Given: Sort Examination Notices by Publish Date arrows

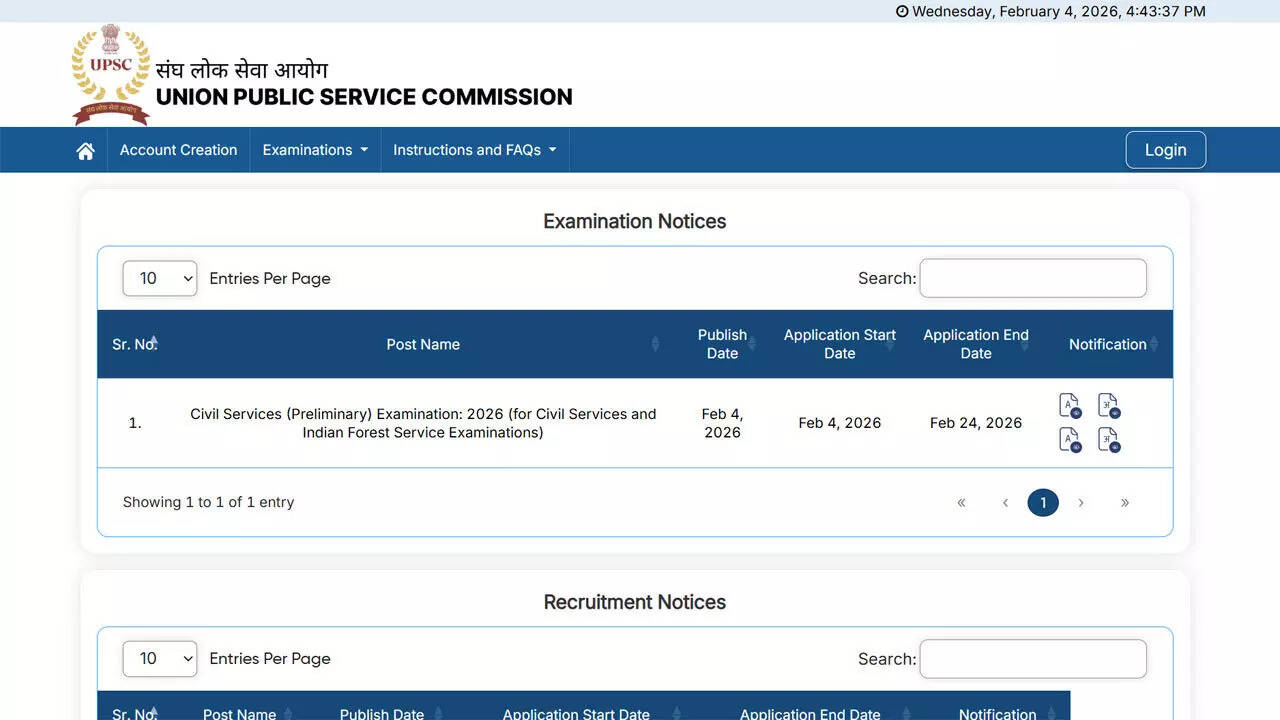Looking at the screenshot, I should (751, 344).
